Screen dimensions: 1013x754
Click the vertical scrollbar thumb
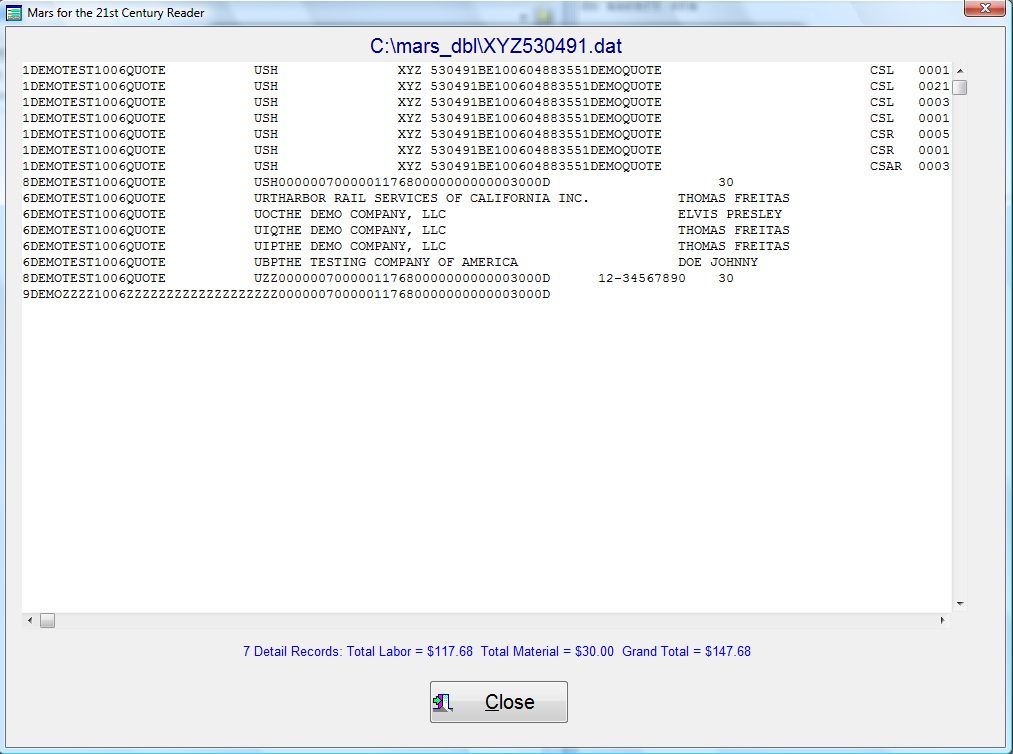pyautogui.click(x=960, y=87)
